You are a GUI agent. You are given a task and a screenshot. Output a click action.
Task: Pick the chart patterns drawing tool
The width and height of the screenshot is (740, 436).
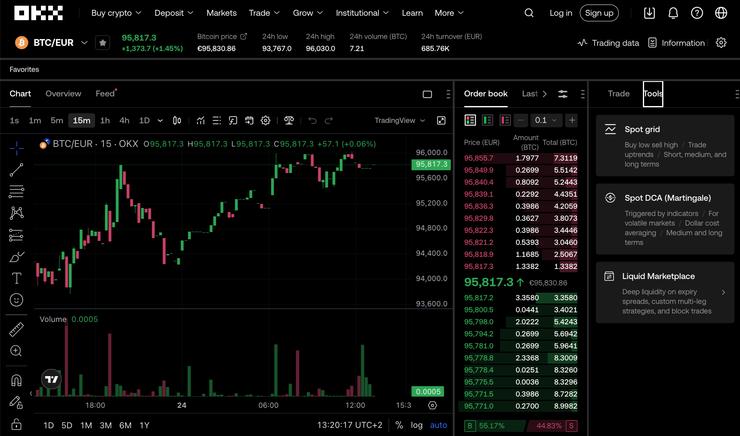click(x=17, y=213)
